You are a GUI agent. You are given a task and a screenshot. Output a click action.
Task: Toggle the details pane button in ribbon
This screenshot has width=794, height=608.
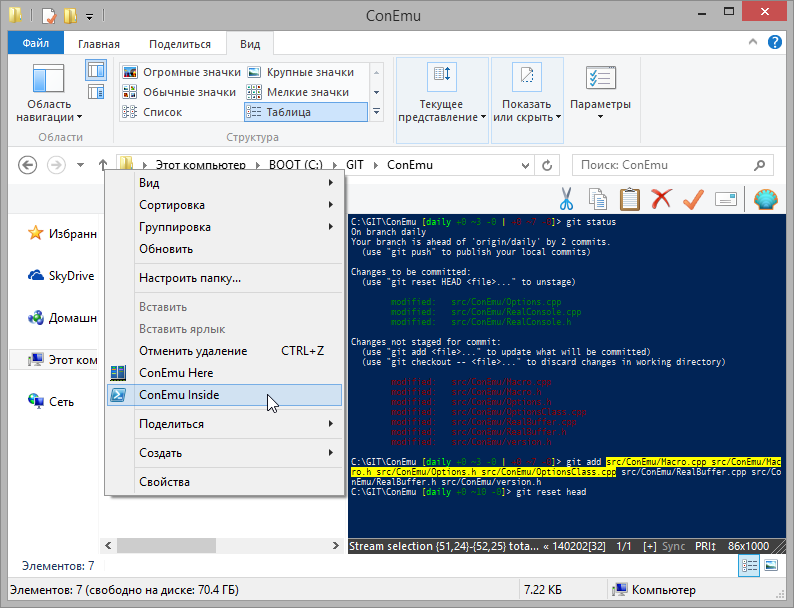[96, 91]
